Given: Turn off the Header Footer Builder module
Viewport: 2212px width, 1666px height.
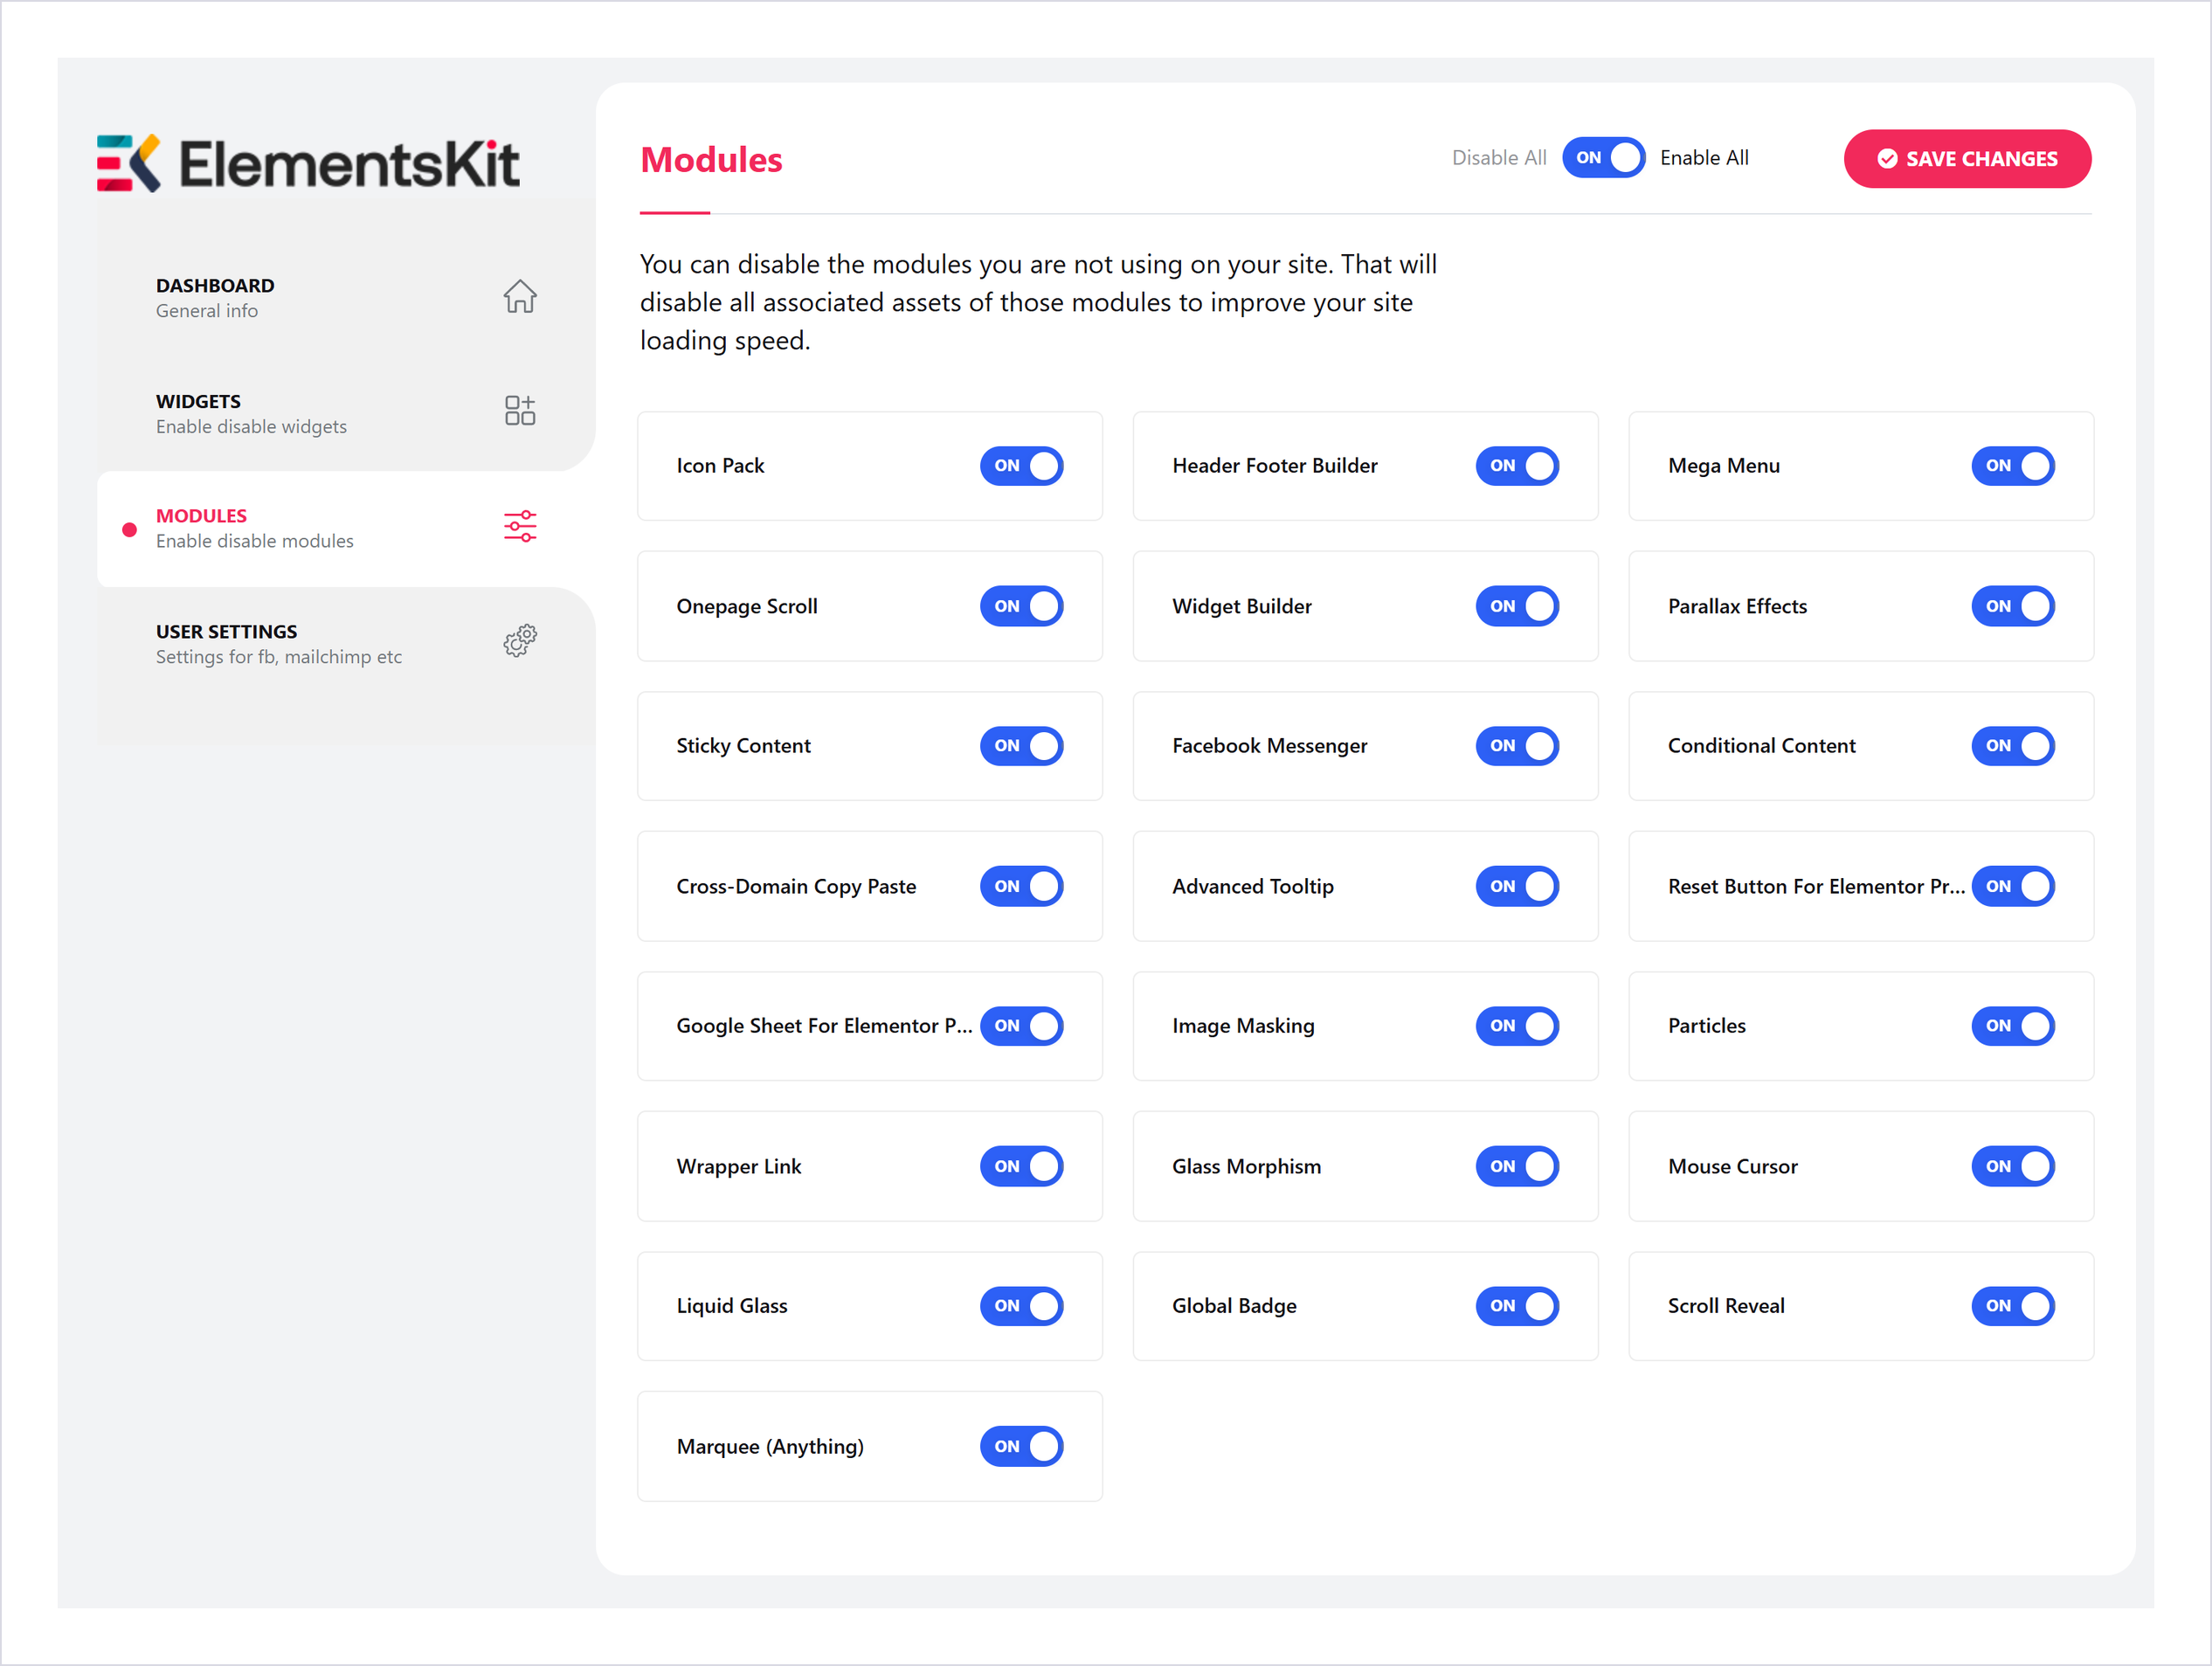Looking at the screenshot, I should coord(1516,466).
